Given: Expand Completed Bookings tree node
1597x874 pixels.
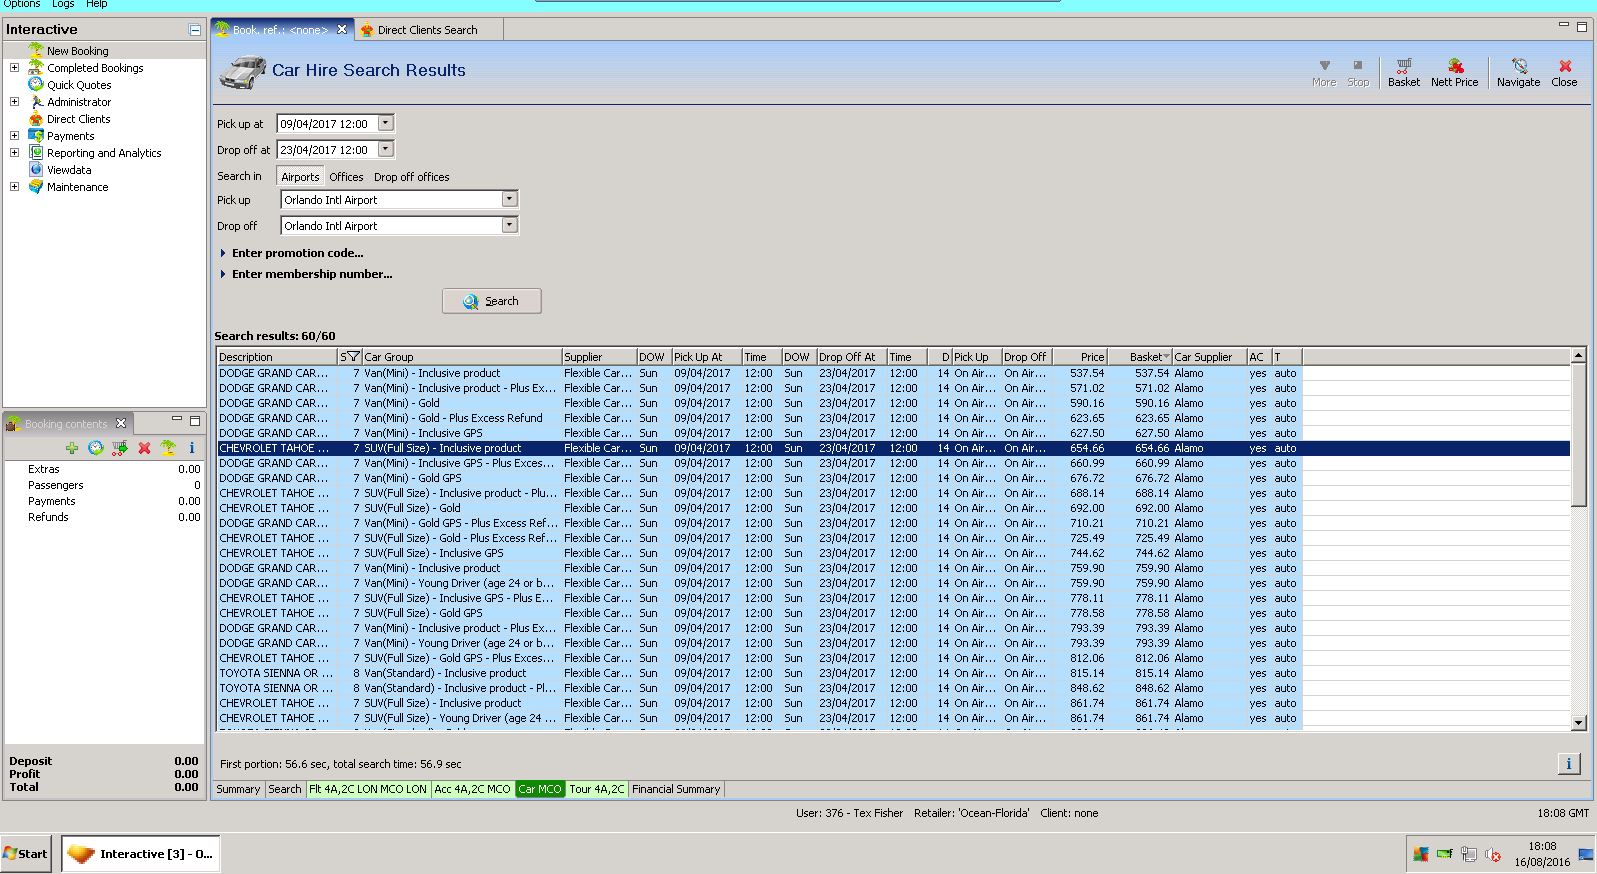Looking at the screenshot, I should coord(14,68).
